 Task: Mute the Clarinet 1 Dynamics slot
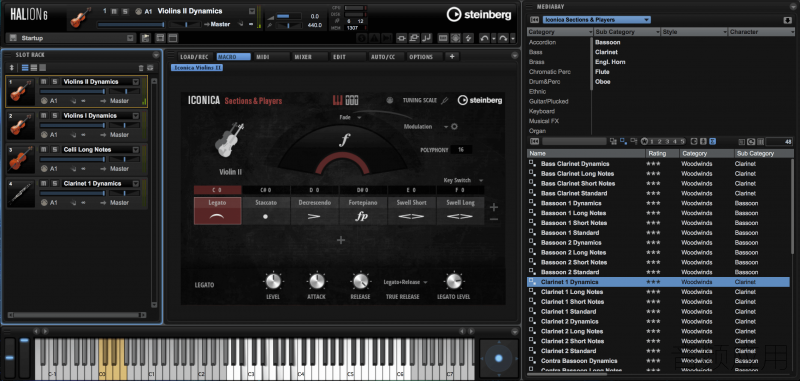point(43,184)
